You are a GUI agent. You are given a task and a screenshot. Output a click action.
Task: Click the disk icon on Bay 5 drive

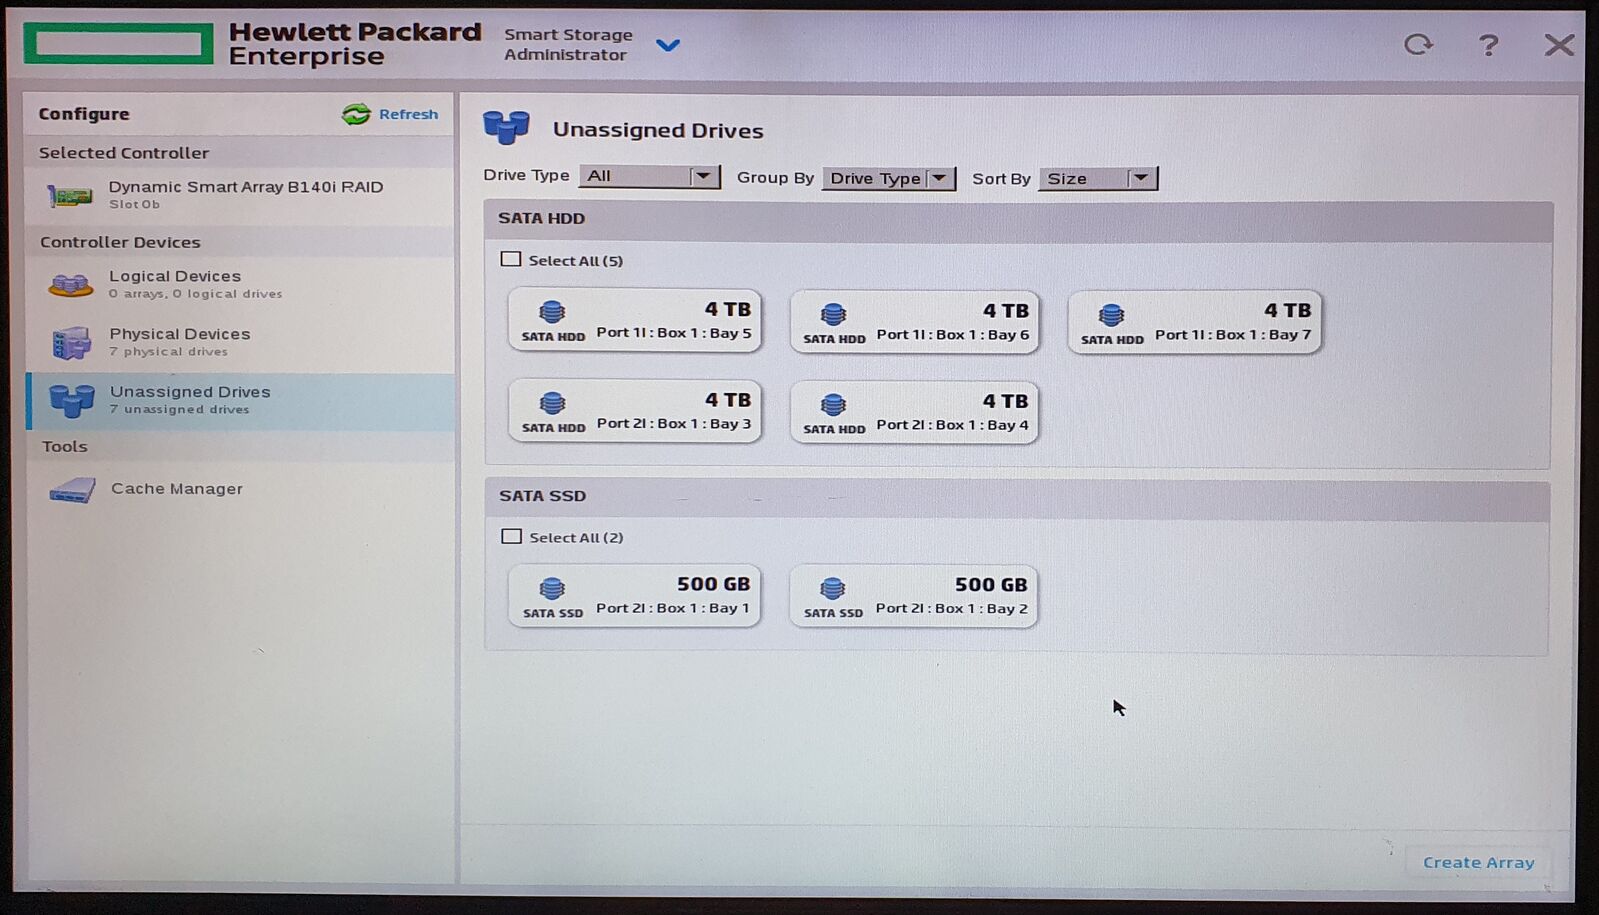[552, 312]
